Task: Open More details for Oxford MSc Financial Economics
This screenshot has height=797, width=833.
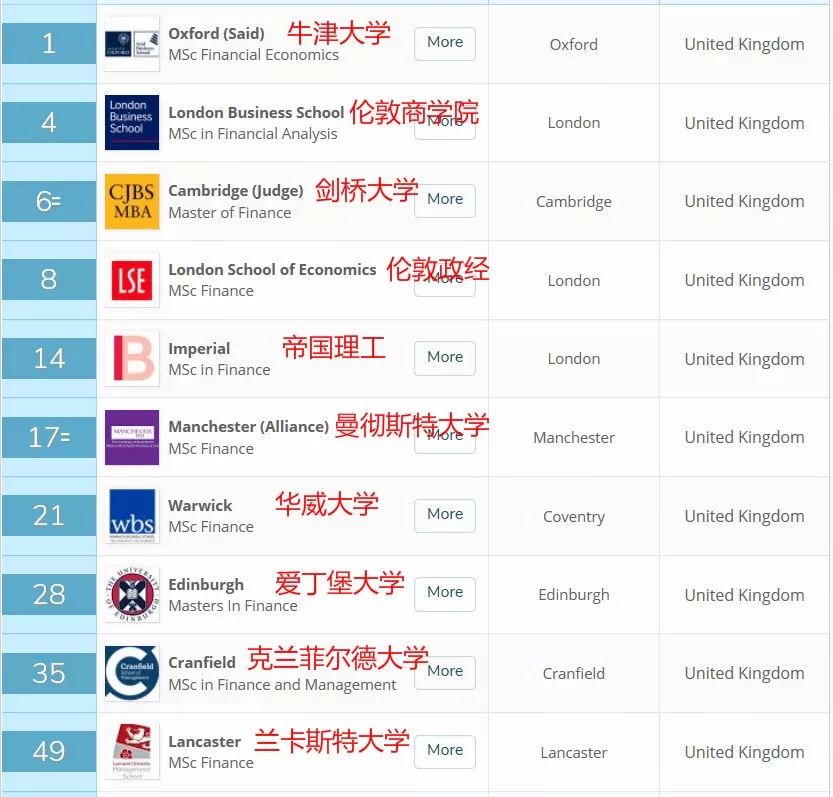Action: pyautogui.click(x=444, y=43)
